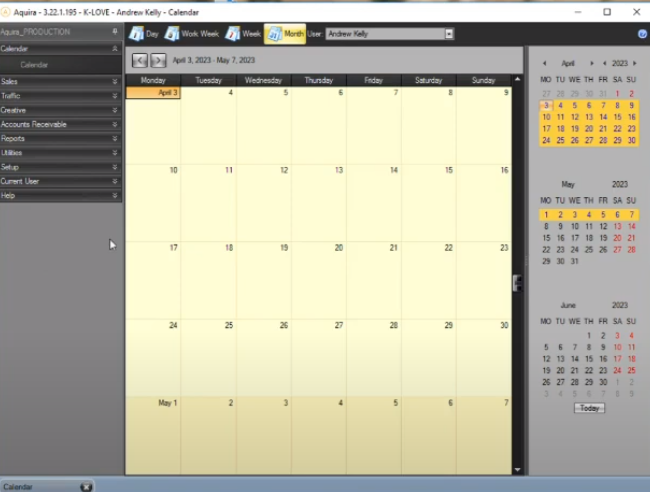The image size is (650, 492).
Task: Click the April month title in mini calendar
Action: [568, 63]
